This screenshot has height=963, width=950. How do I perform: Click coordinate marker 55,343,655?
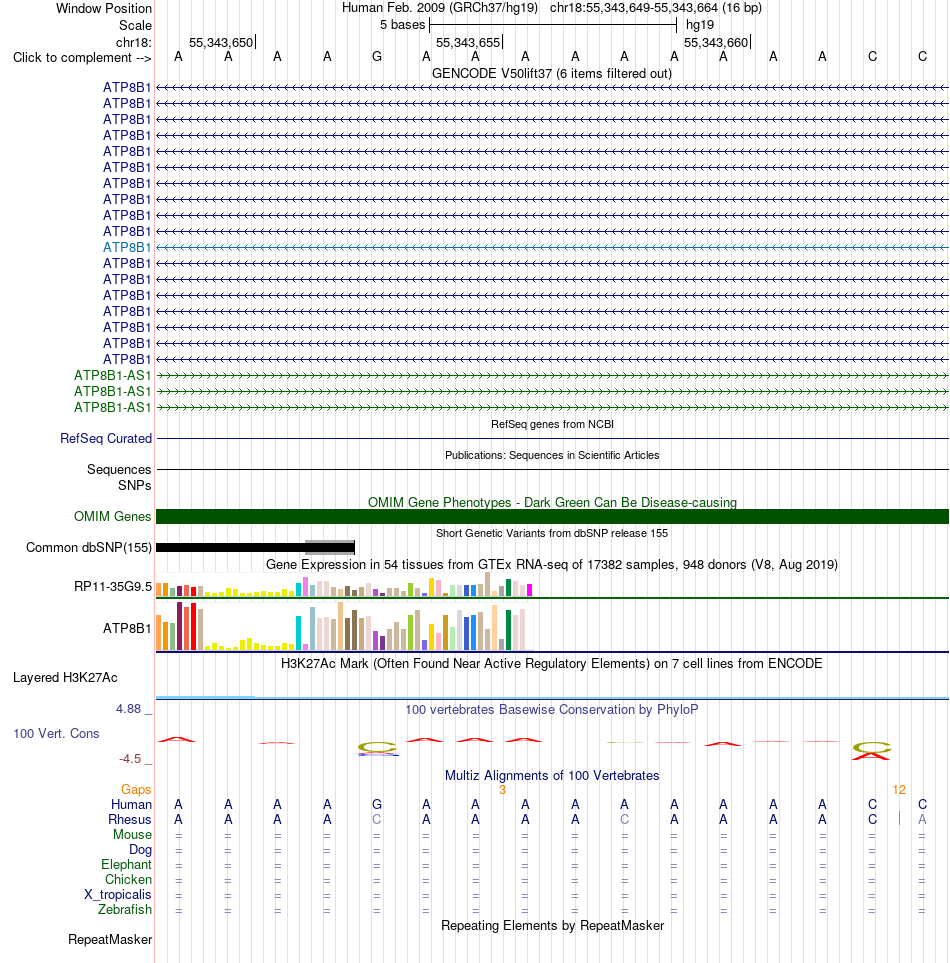468,42
